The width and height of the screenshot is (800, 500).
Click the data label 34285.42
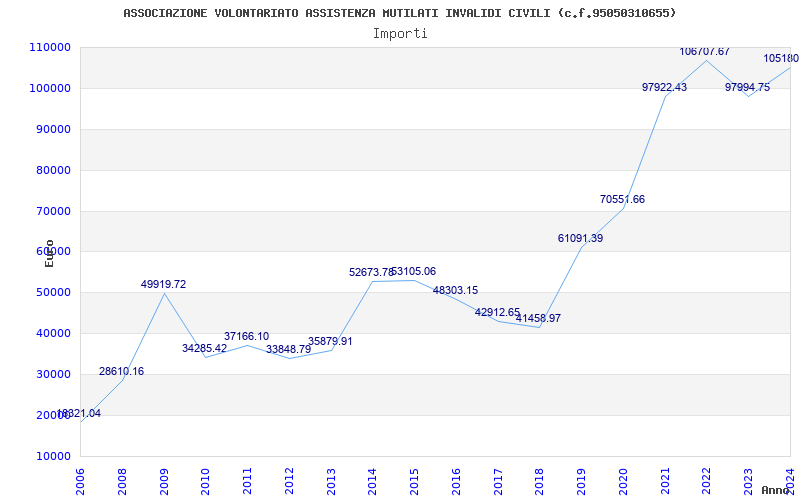pyautogui.click(x=205, y=348)
